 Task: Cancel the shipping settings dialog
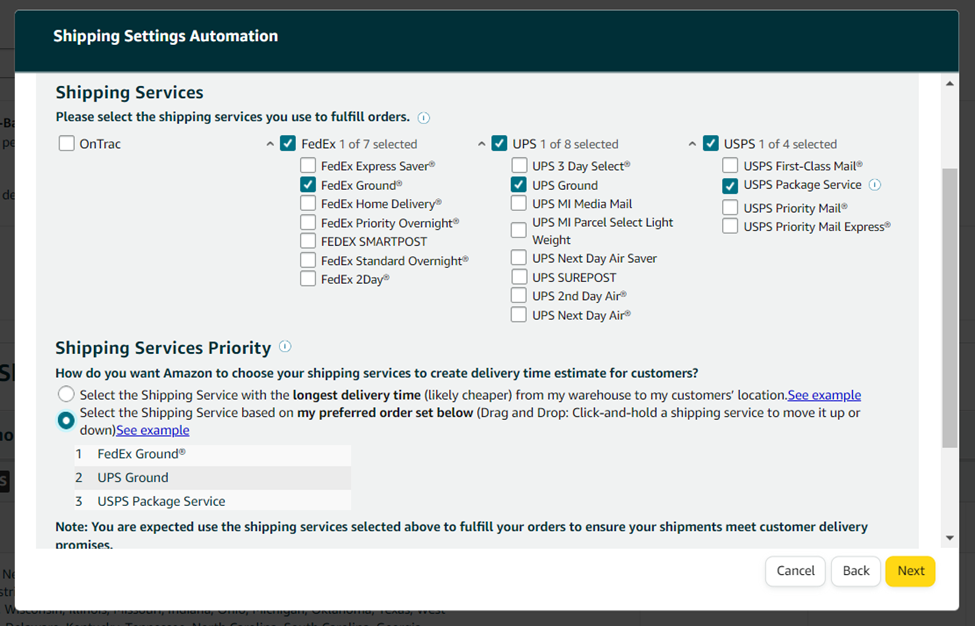pos(795,571)
